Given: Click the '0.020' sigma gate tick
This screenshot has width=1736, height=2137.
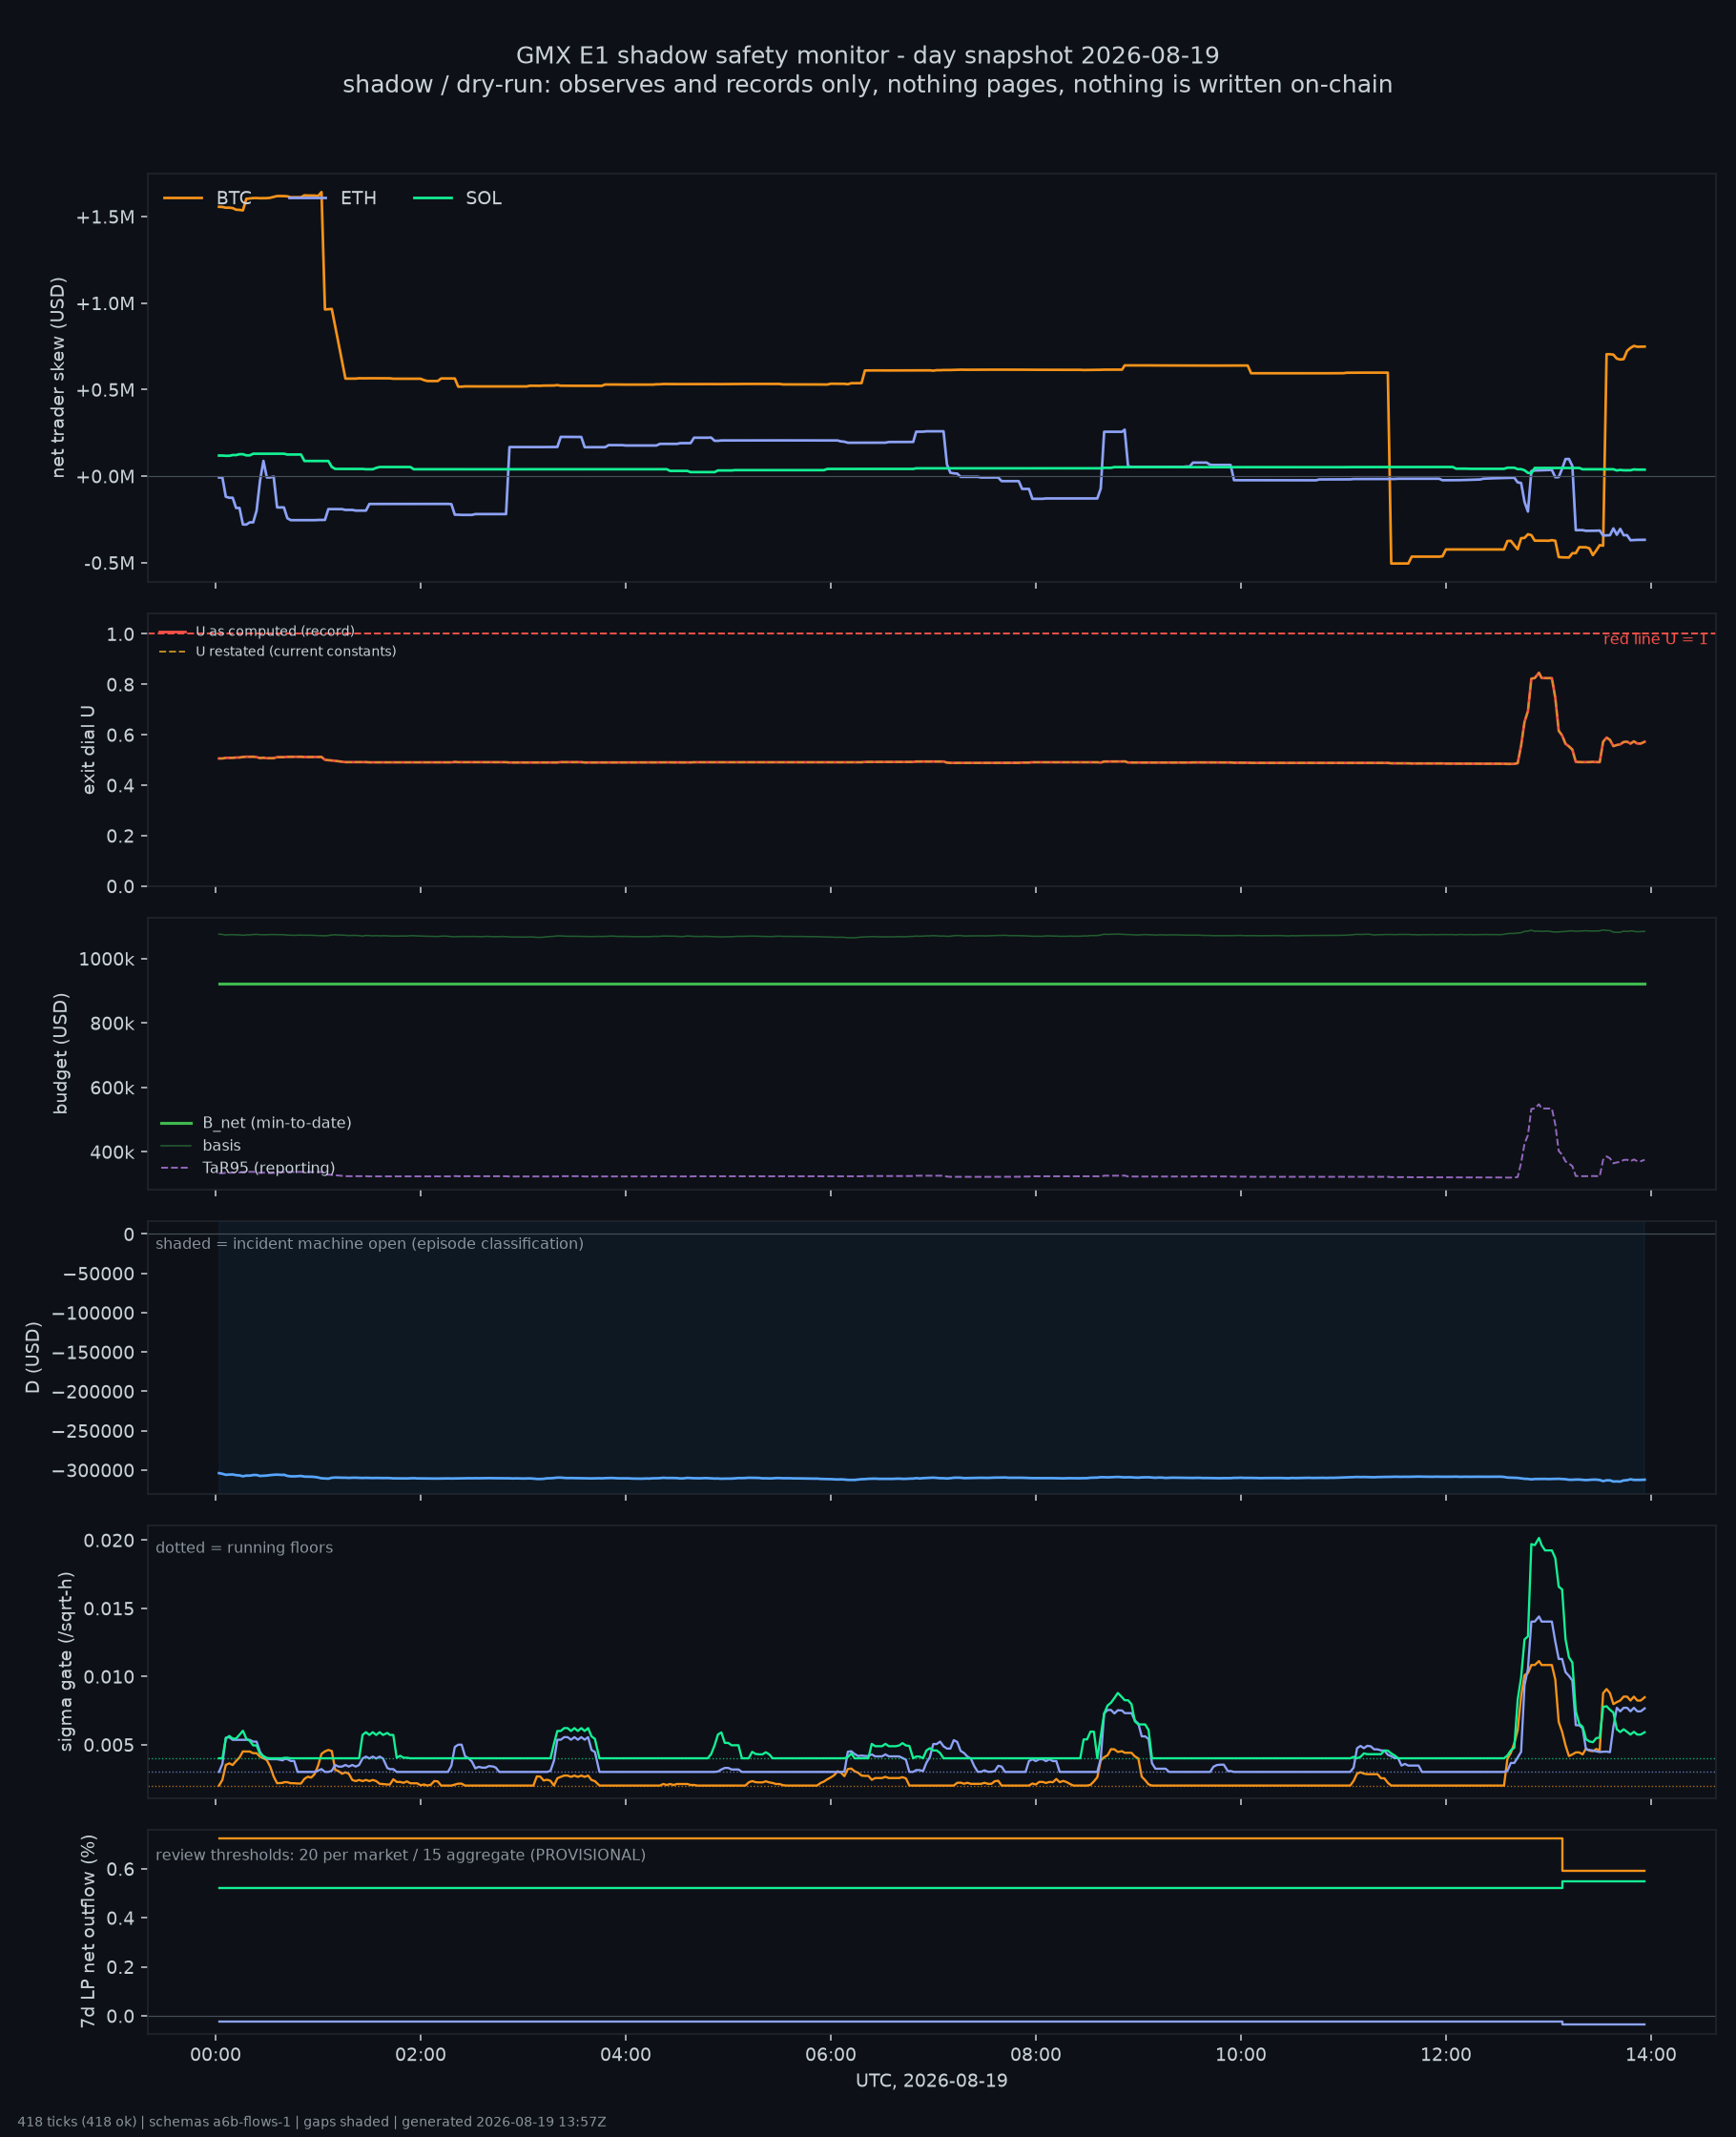Looking at the screenshot, I should [109, 1540].
